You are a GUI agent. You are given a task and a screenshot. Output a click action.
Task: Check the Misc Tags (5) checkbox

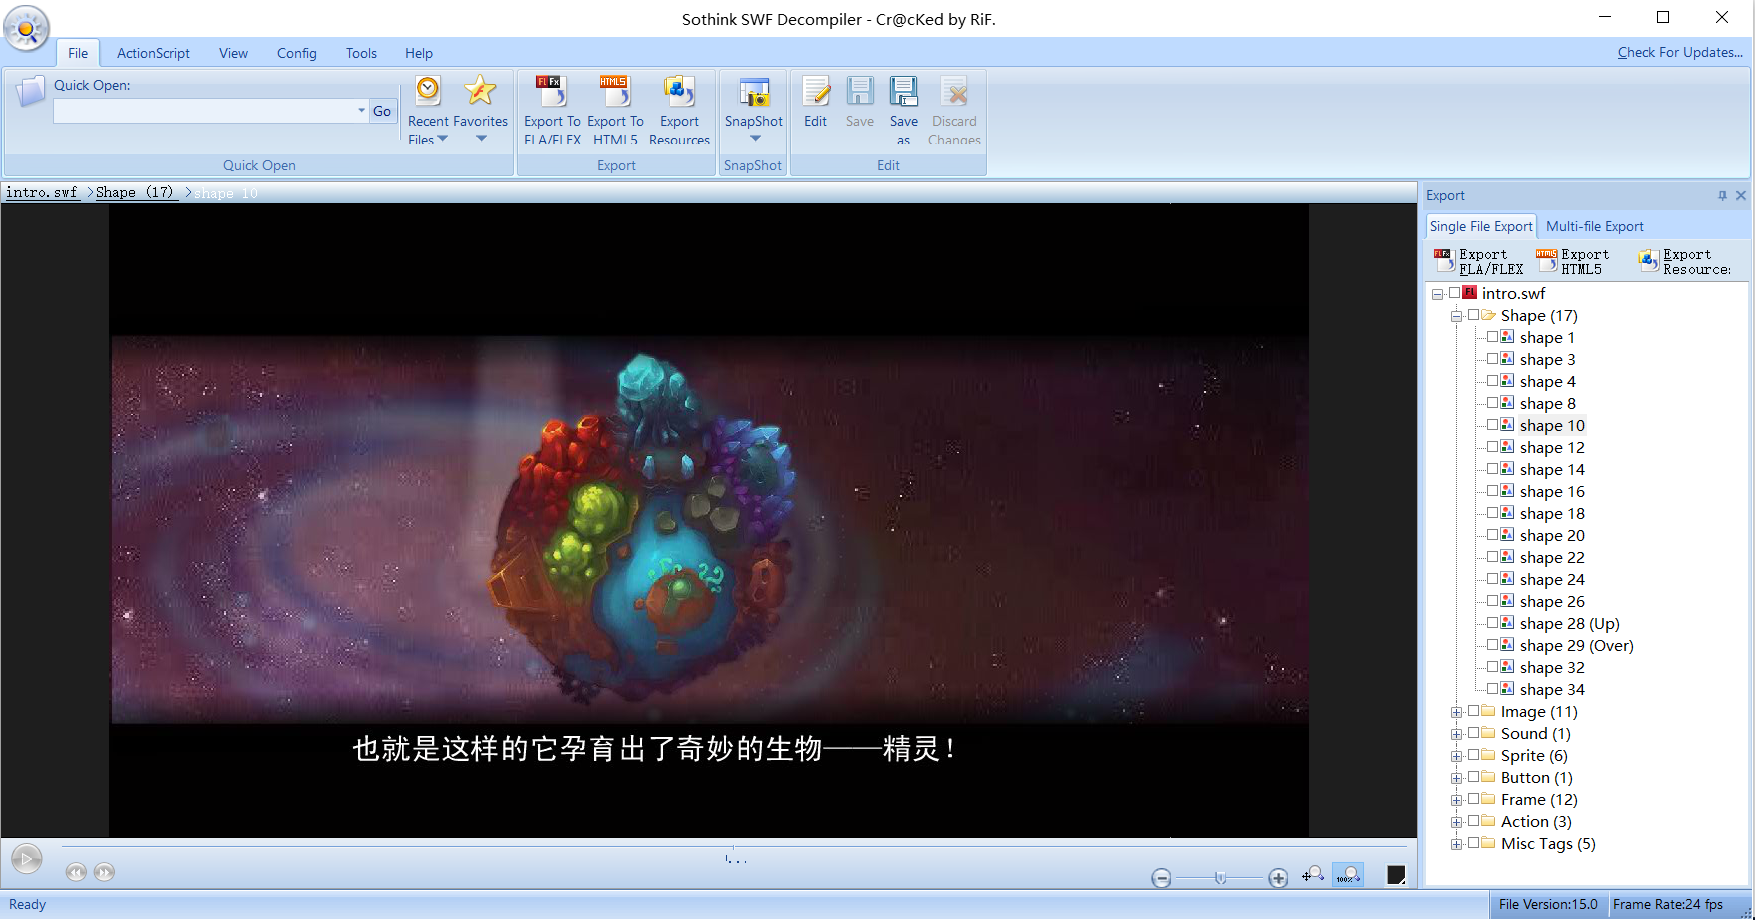[x=1473, y=843]
